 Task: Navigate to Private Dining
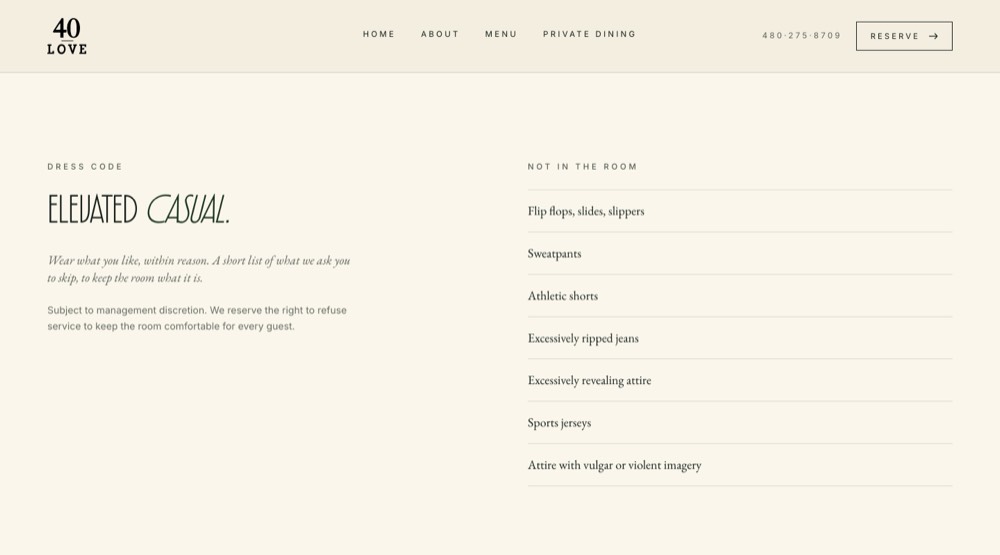(589, 34)
